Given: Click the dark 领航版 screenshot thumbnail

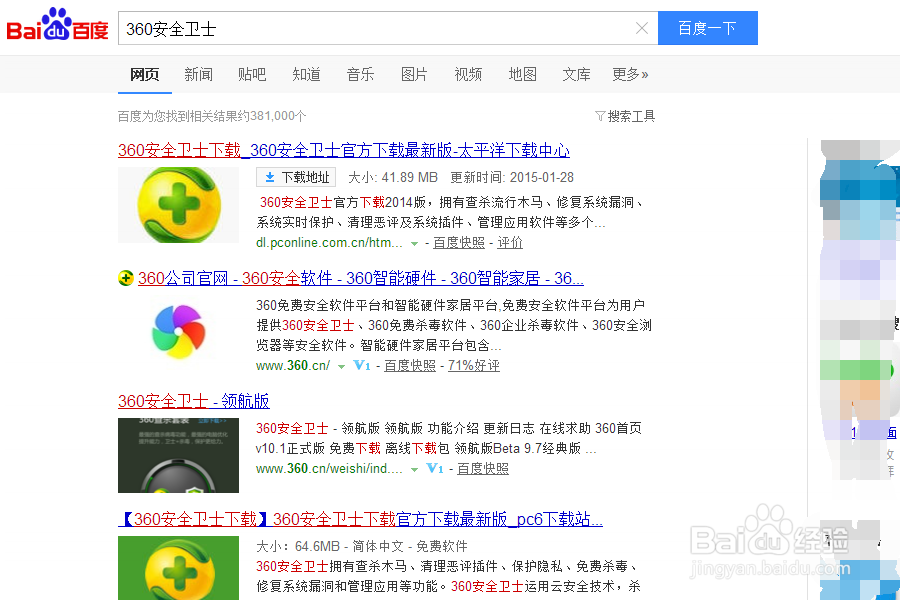Looking at the screenshot, I should click(x=179, y=455).
